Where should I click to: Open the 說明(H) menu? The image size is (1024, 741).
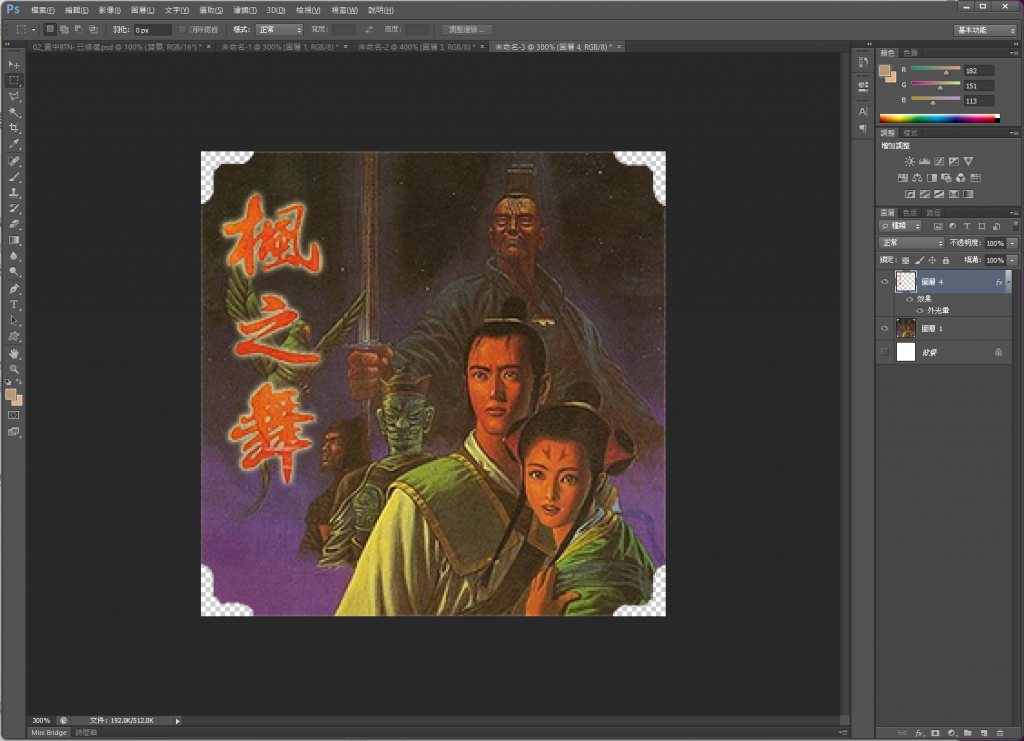pyautogui.click(x=381, y=10)
